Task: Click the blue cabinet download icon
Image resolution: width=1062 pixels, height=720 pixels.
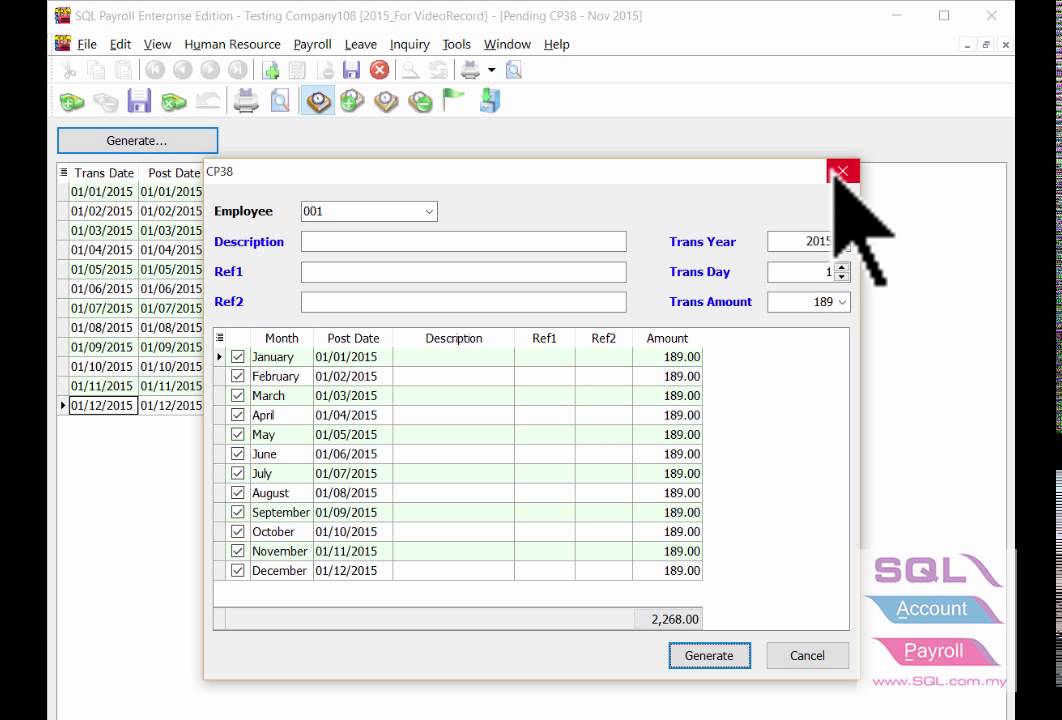Action: (490, 102)
